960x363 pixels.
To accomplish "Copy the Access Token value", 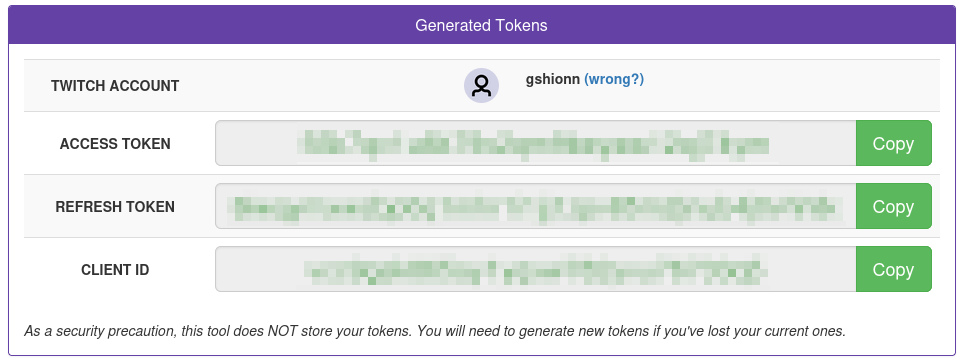I will (x=893, y=143).
